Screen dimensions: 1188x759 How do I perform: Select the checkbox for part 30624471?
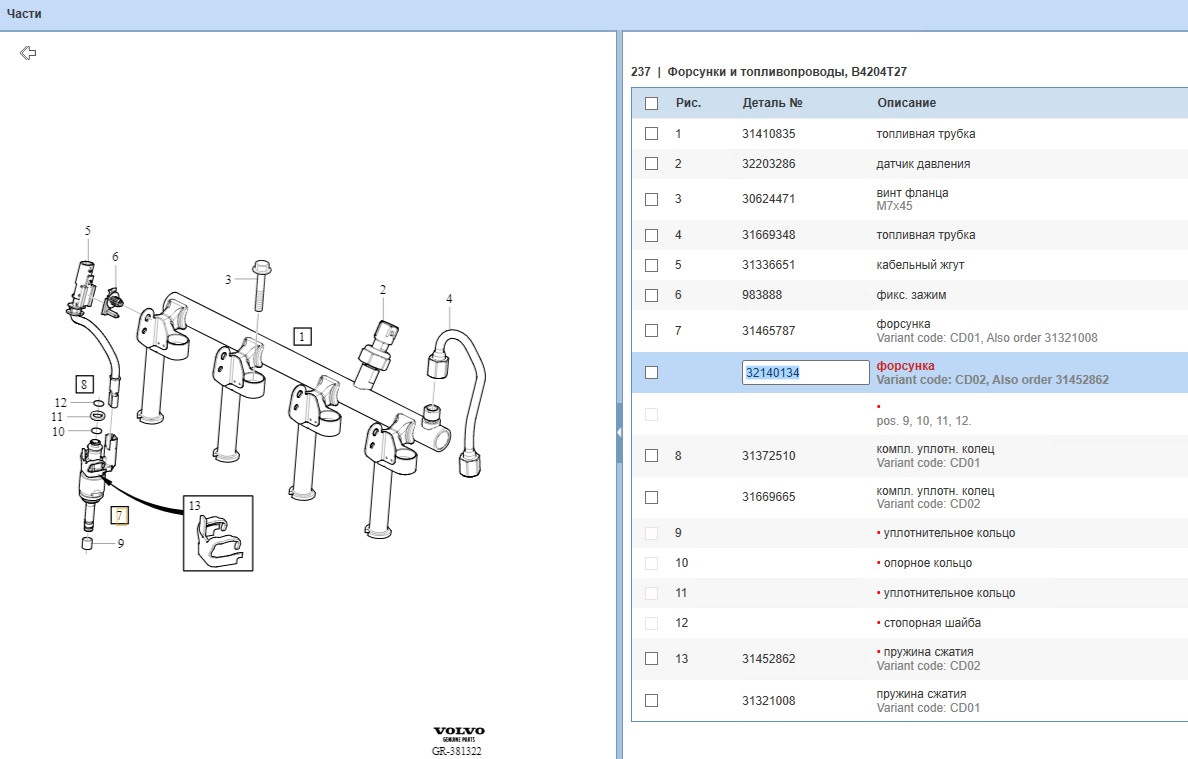click(652, 199)
